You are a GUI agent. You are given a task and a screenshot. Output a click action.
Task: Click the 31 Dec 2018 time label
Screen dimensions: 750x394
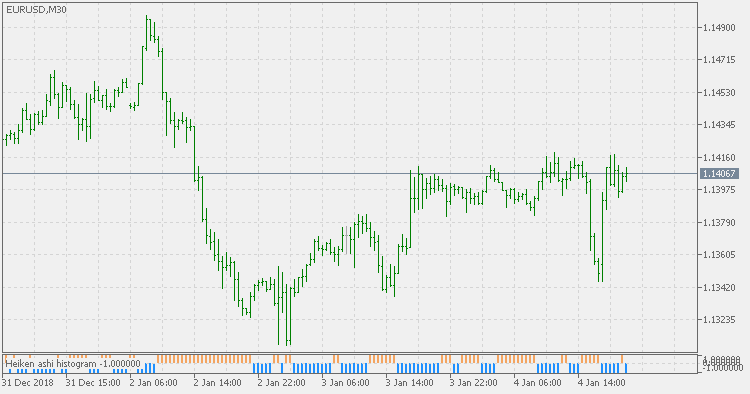point(28,383)
